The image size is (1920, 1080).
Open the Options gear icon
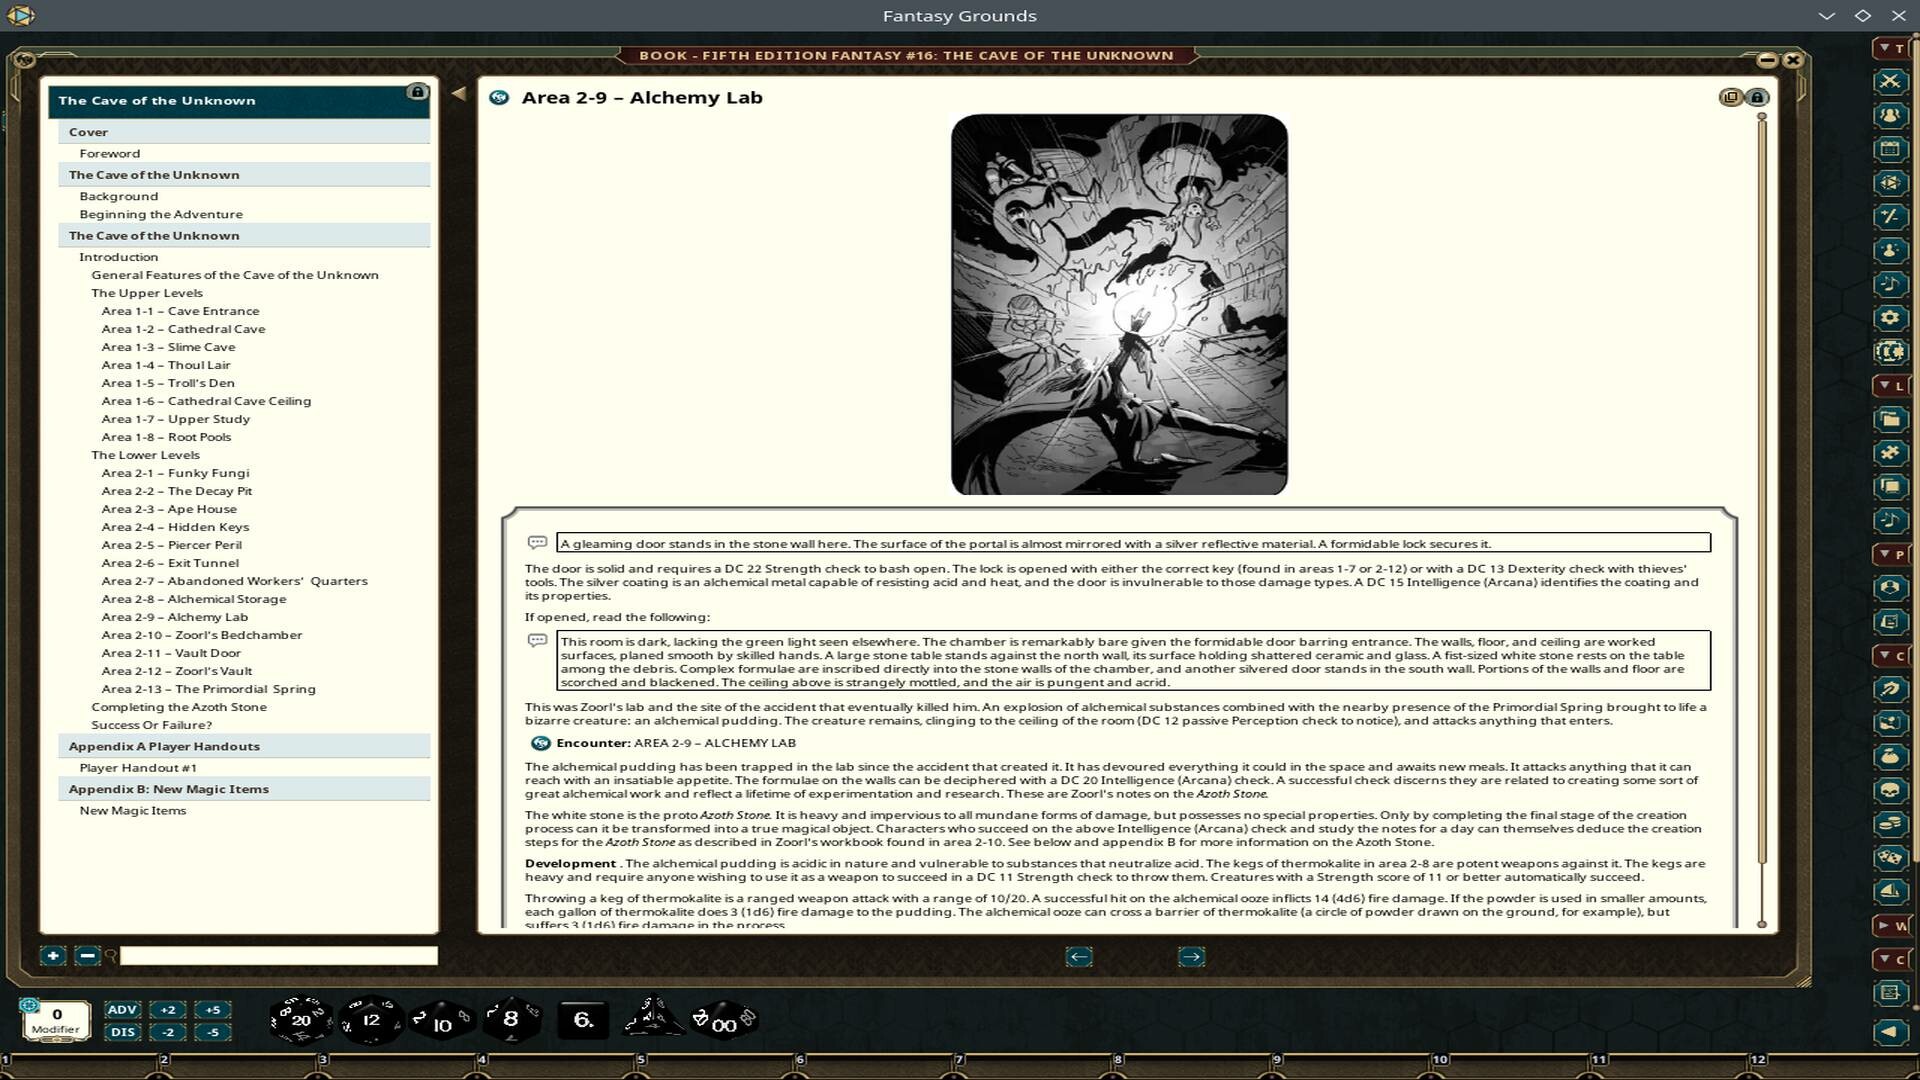1892,318
